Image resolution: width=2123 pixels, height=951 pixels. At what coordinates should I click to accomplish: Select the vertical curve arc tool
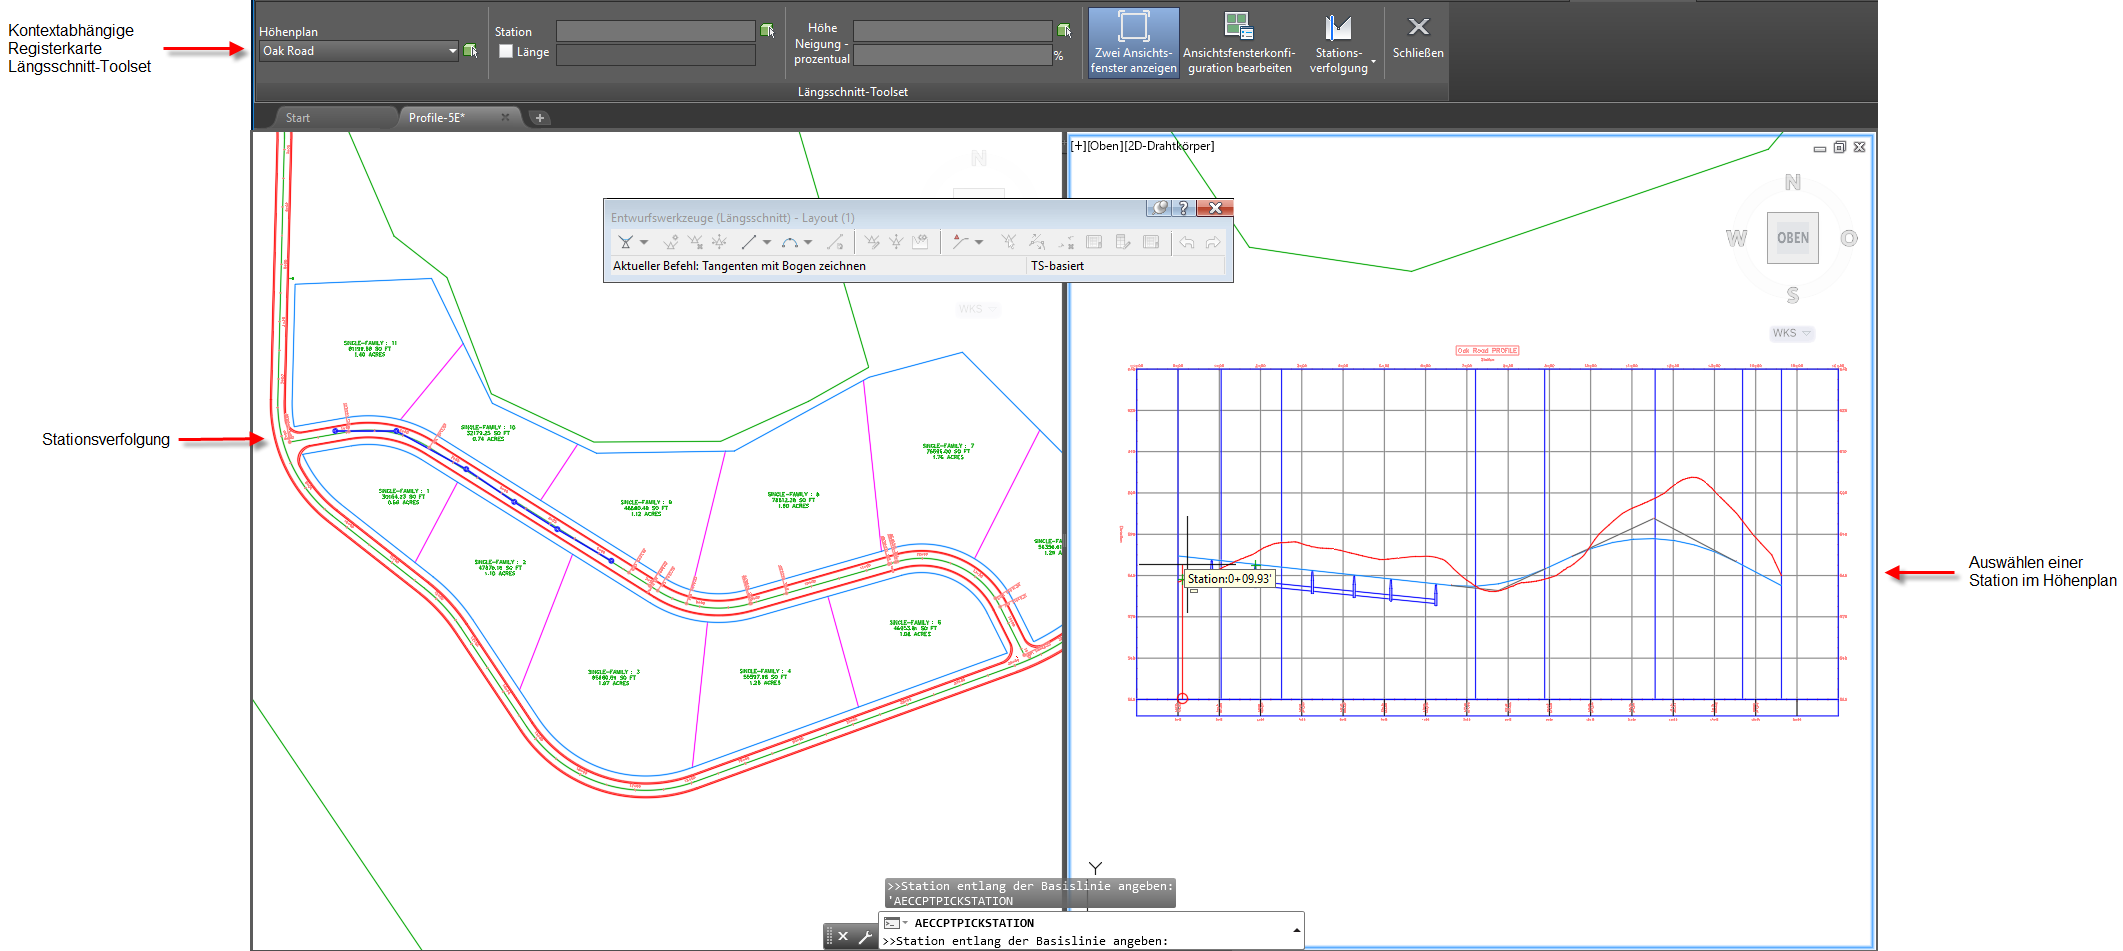click(790, 242)
